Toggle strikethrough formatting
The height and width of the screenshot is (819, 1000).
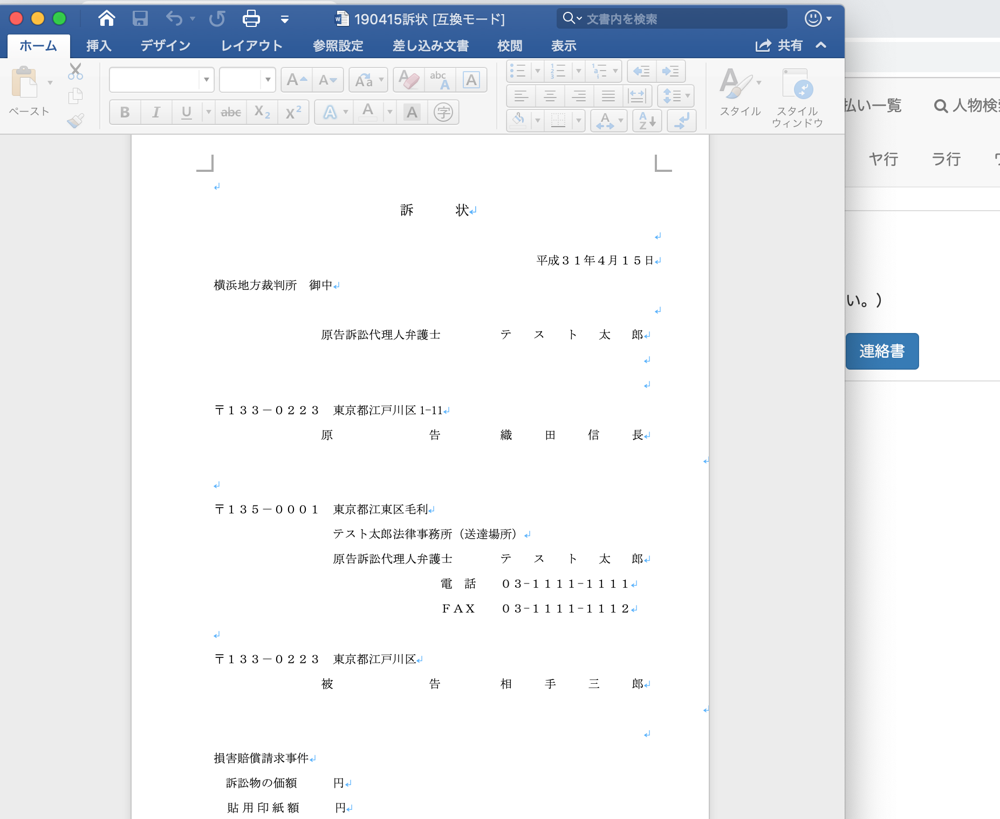(x=231, y=113)
